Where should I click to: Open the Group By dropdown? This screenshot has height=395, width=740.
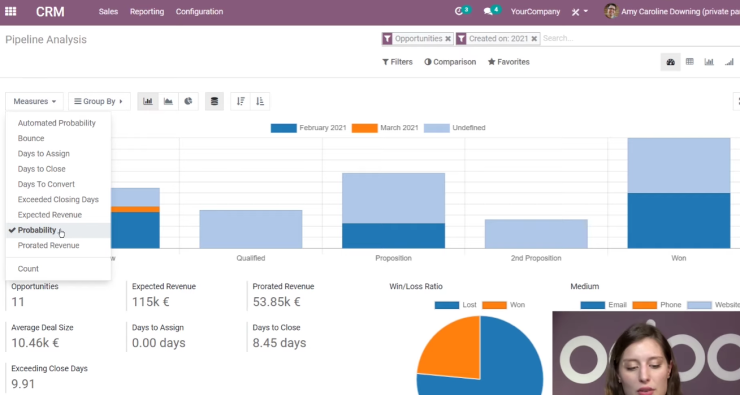click(99, 101)
